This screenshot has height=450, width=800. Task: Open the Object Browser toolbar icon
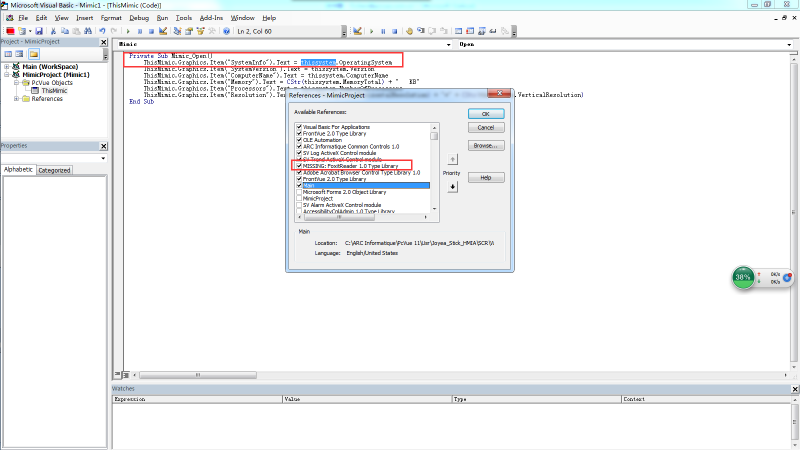201,31
